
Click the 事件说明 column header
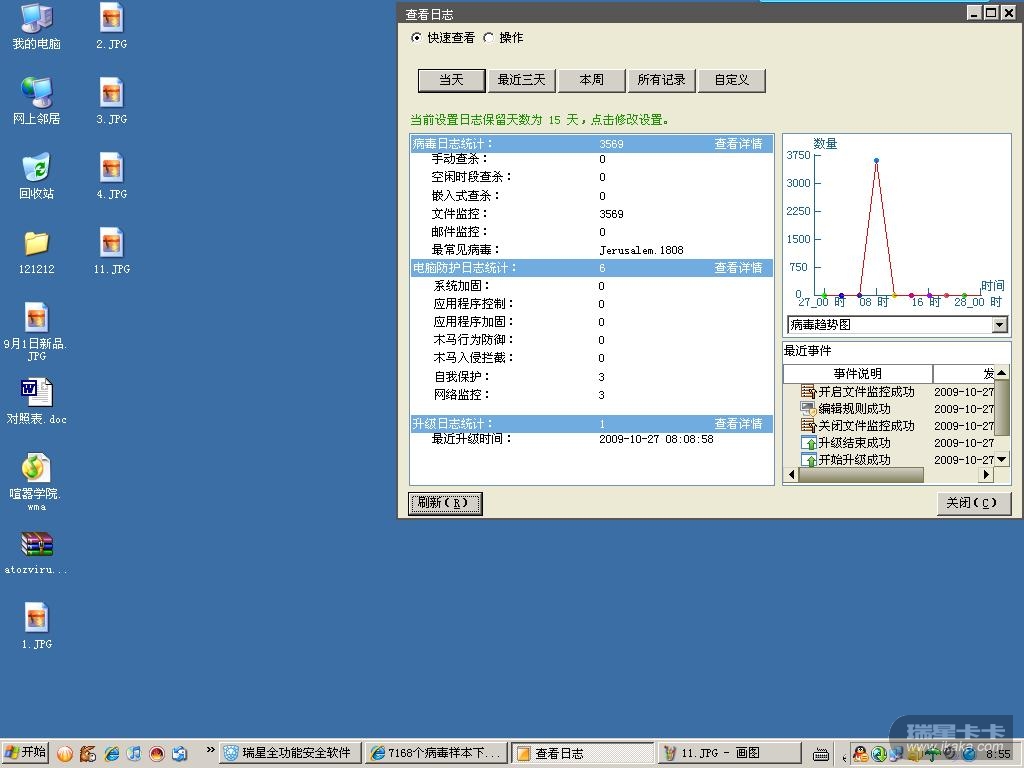857,374
